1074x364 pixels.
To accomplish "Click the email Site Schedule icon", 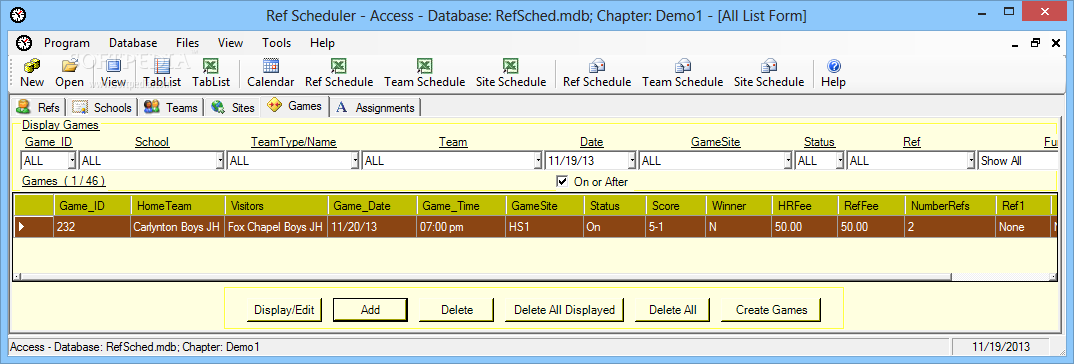I will pos(769,66).
